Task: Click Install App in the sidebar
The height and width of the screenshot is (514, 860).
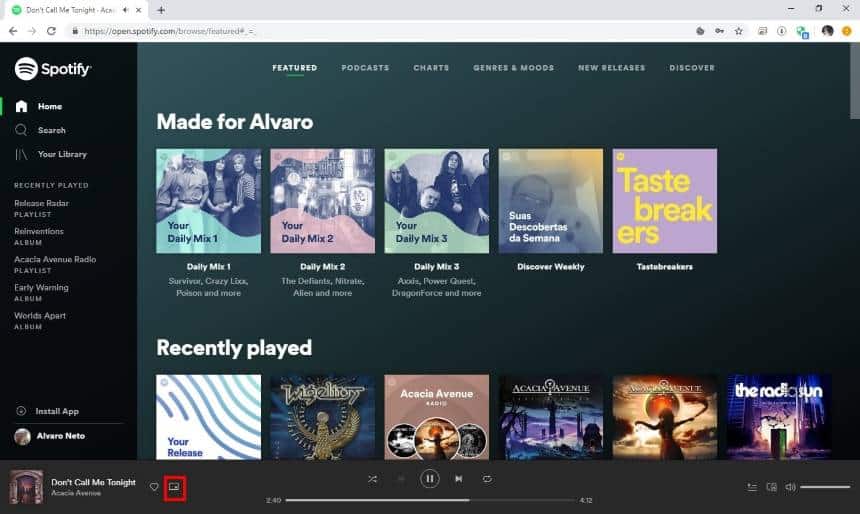Action: click(x=47, y=411)
